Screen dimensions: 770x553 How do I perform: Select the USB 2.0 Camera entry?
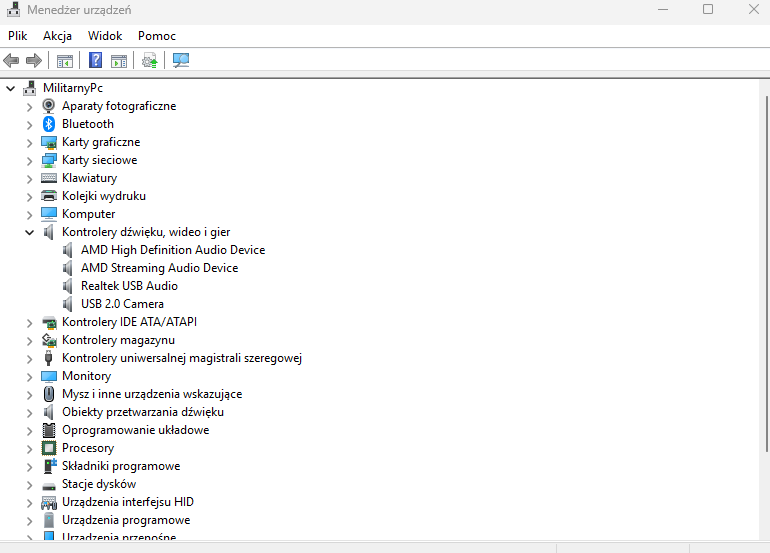point(122,304)
